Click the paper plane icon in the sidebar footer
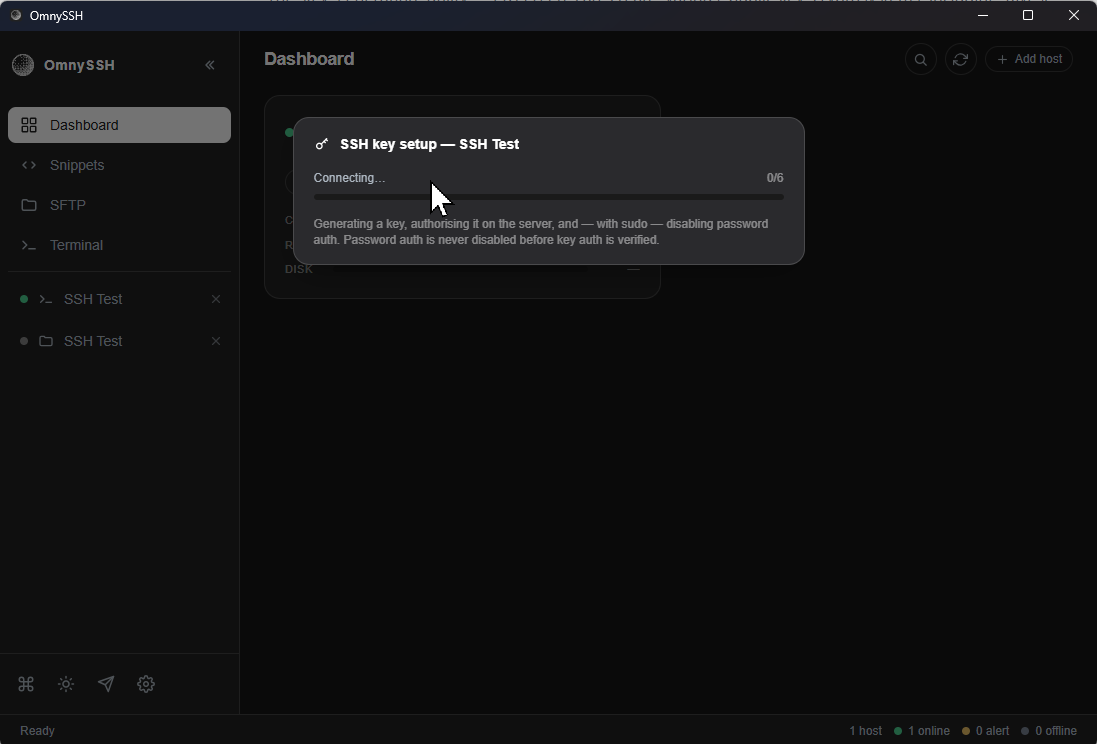The image size is (1097, 744). pyautogui.click(x=106, y=684)
